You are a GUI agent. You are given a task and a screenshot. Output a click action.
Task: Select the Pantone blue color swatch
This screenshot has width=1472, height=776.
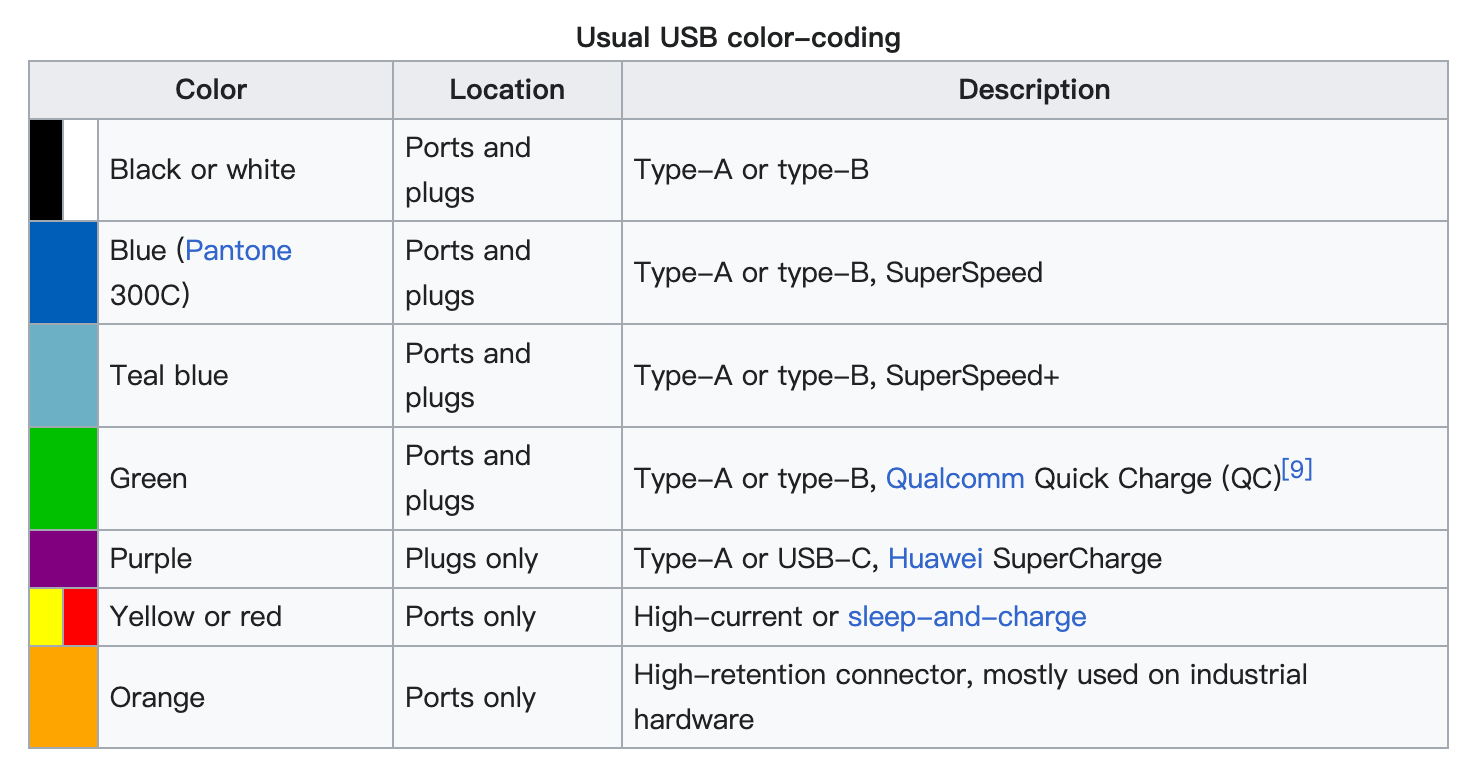point(63,272)
